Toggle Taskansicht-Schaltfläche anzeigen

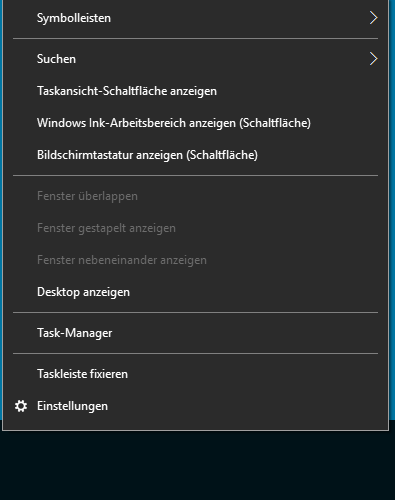click(x=195, y=91)
